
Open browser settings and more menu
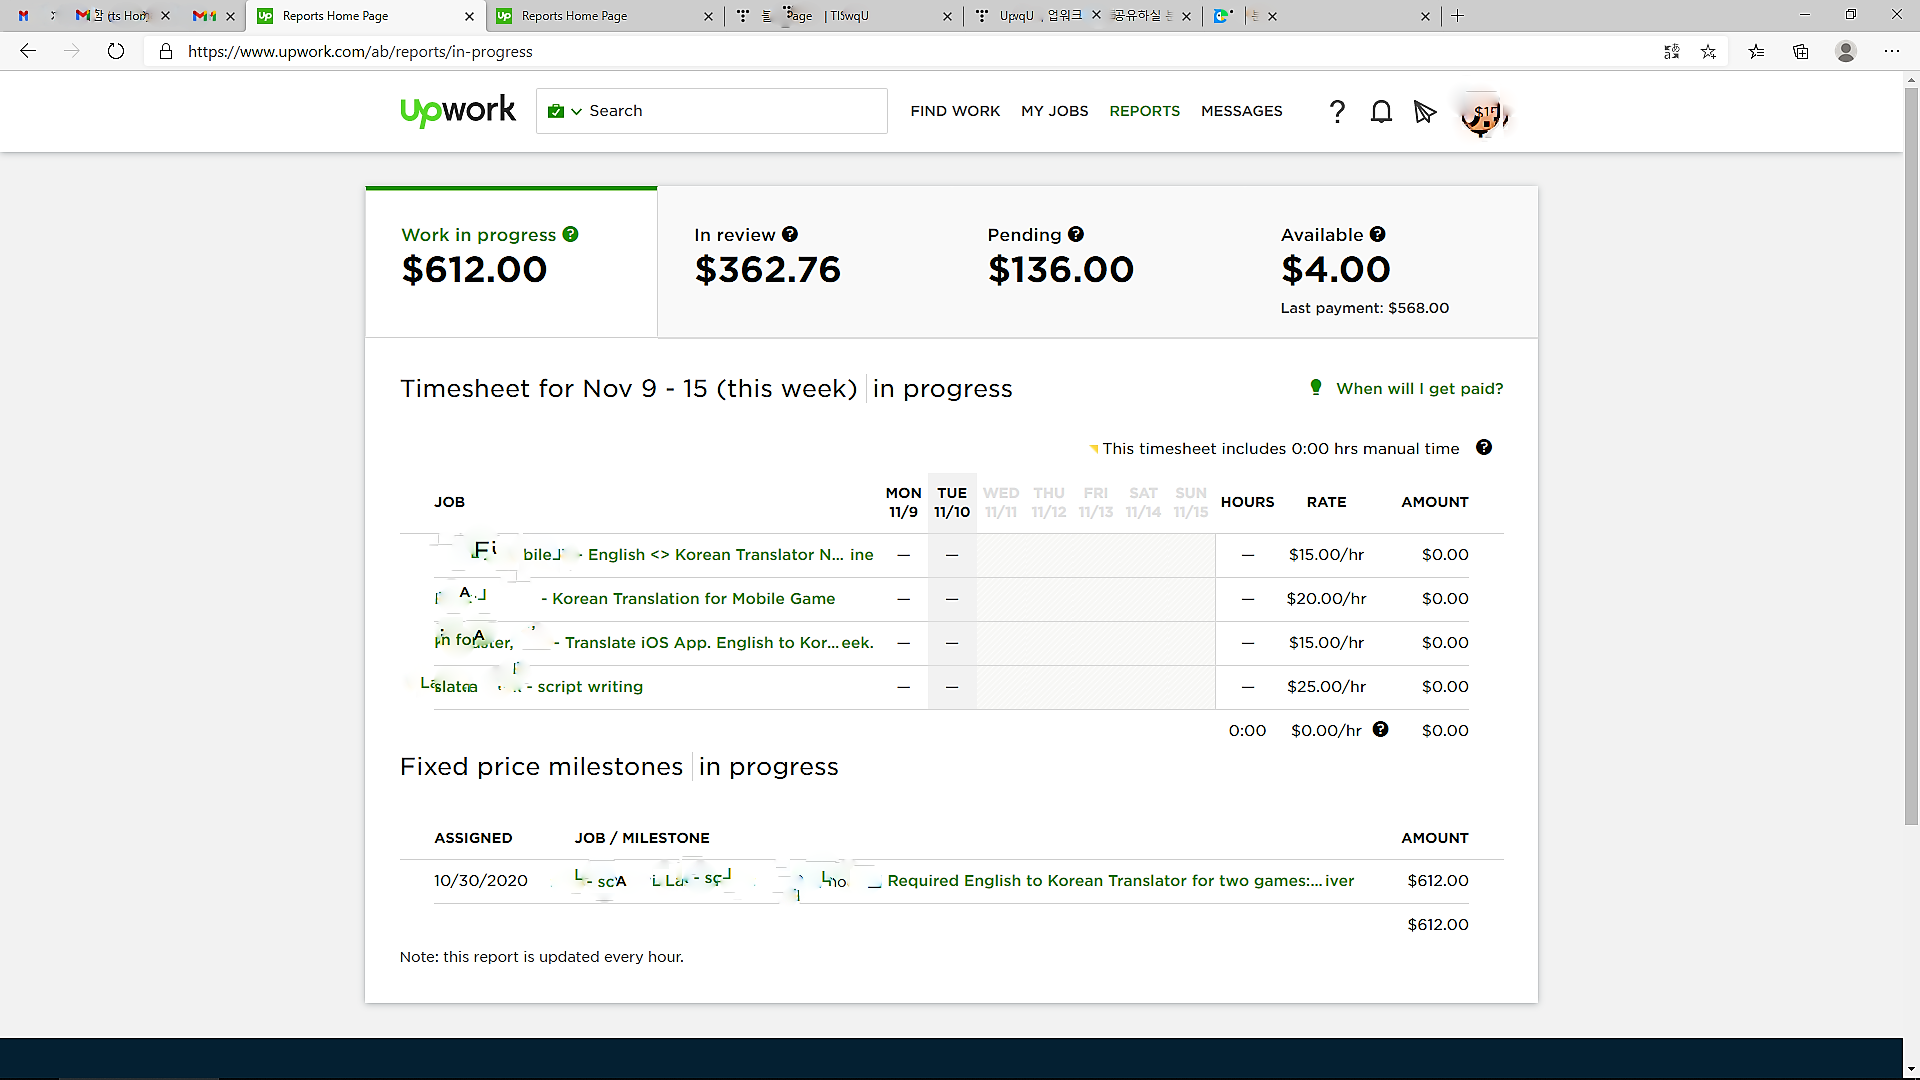coord(1891,51)
